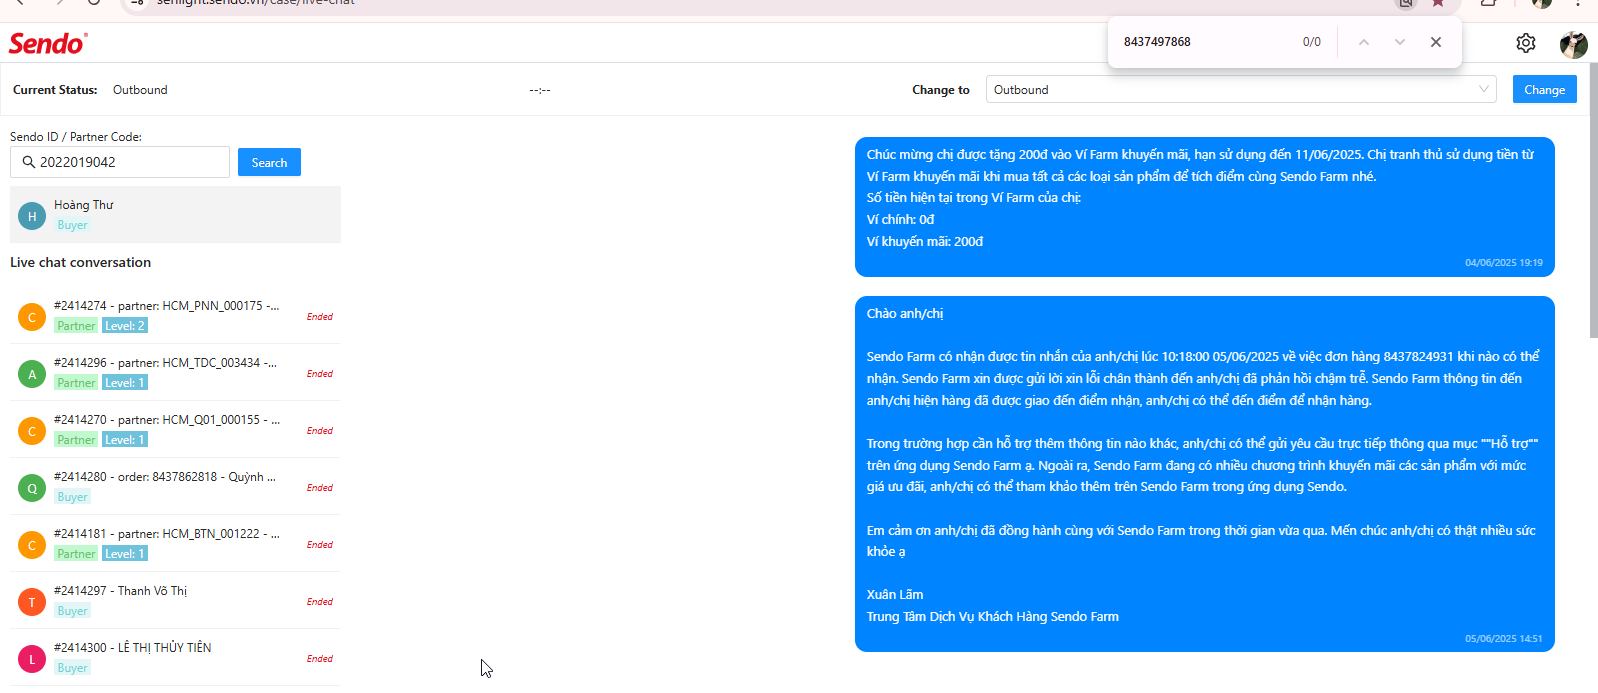Click the orange C avatar of #2414274
Image resolution: width=1598 pixels, height=693 pixels.
click(x=32, y=317)
